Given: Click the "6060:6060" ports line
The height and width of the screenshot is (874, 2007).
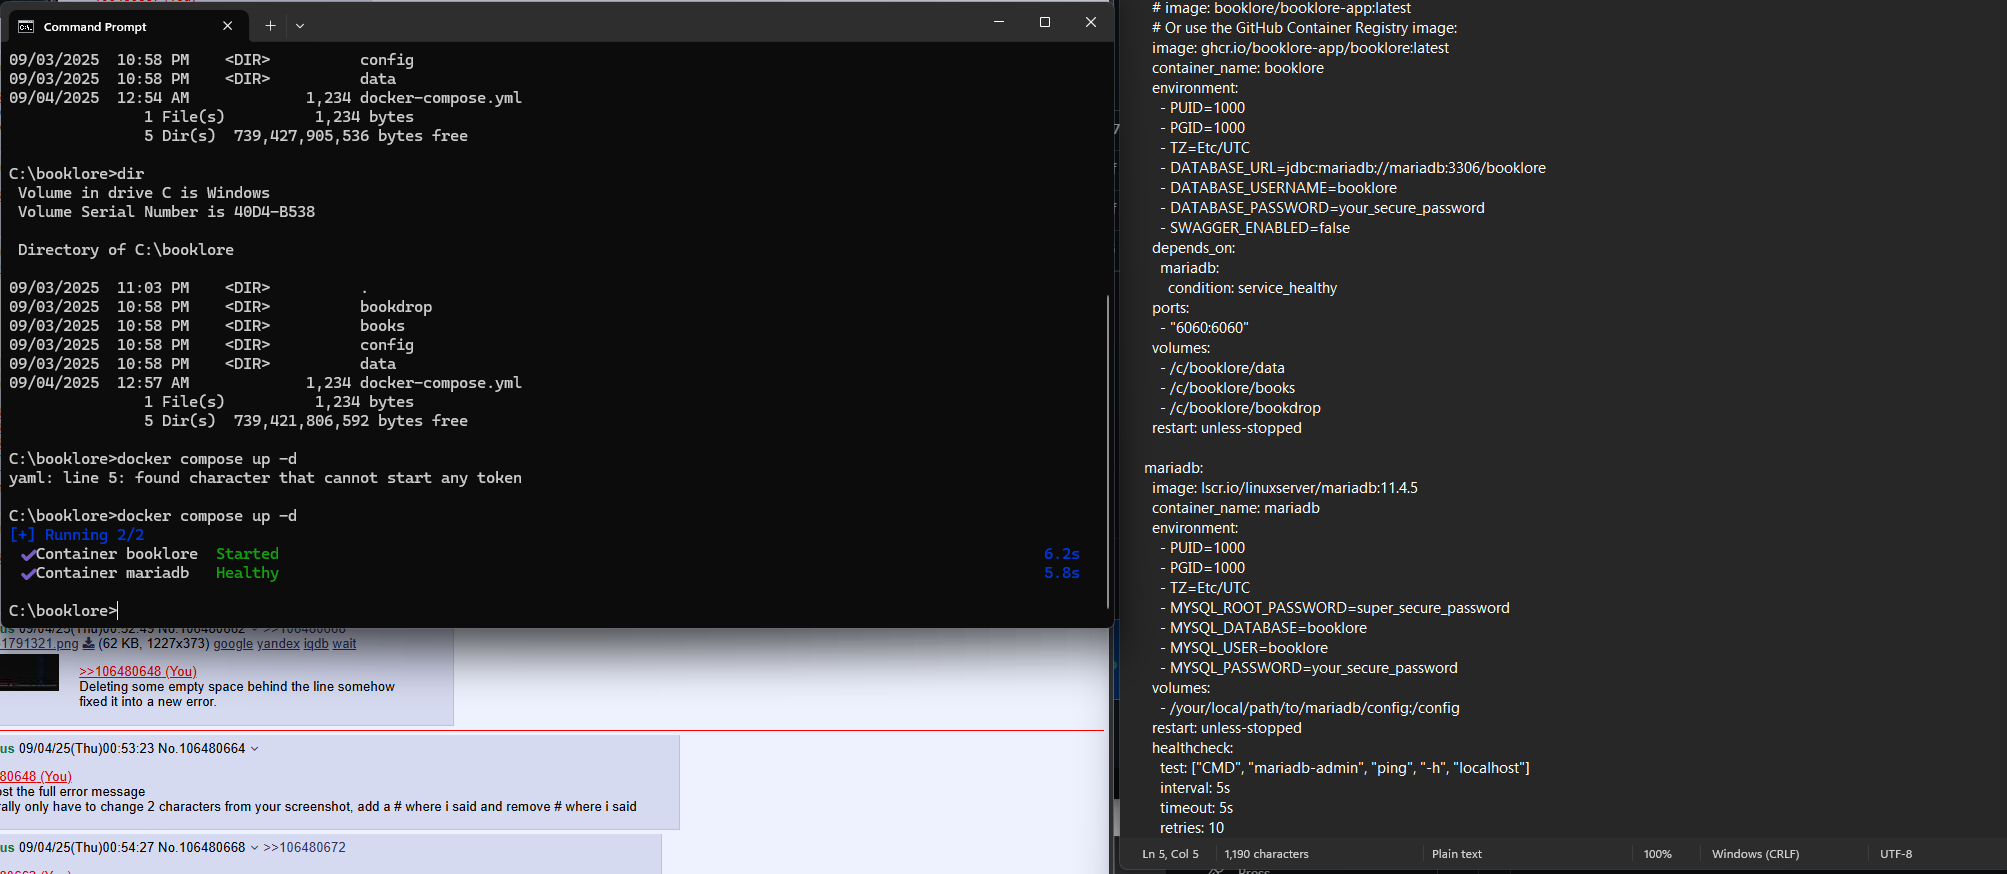Looking at the screenshot, I should coord(1204,328).
